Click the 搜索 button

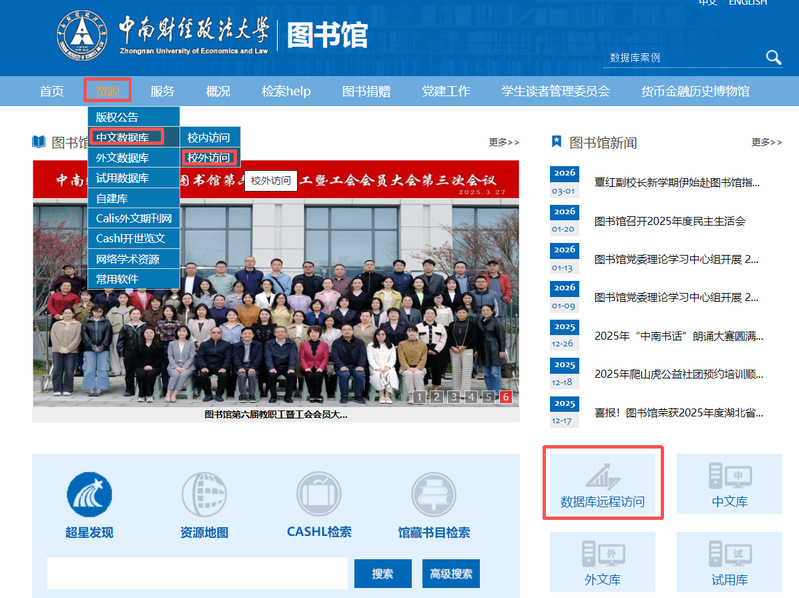point(382,574)
